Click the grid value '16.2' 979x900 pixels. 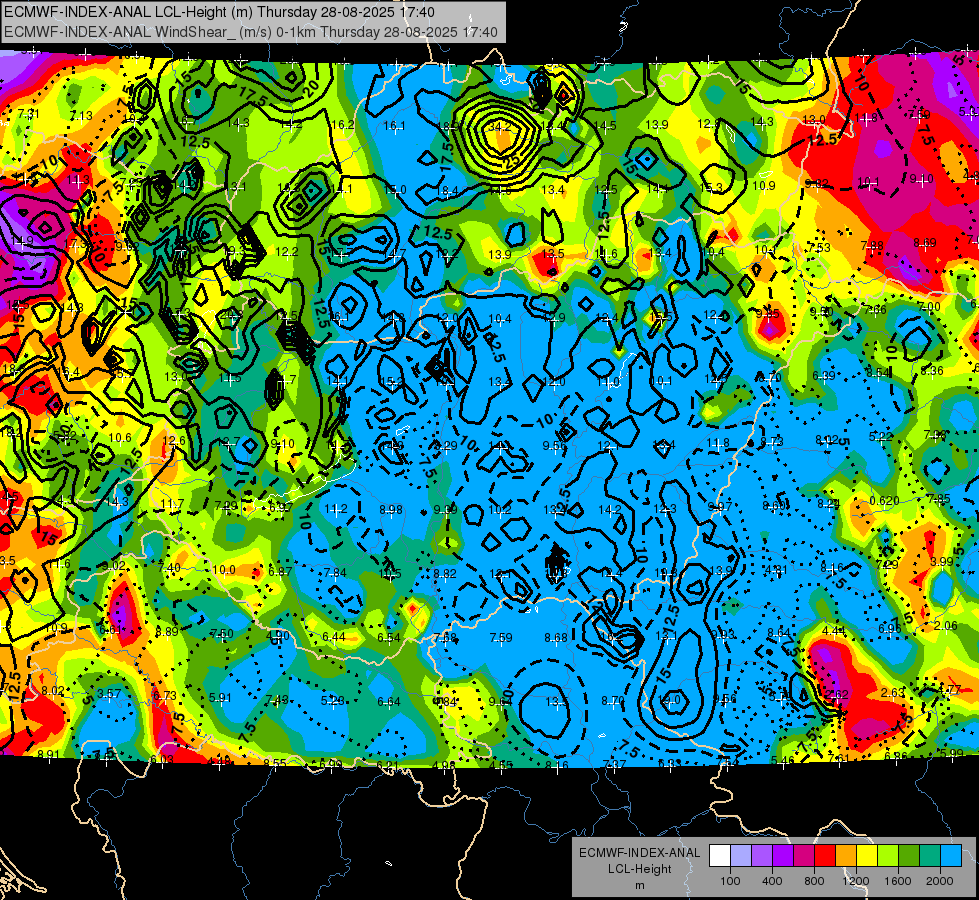click(x=343, y=125)
